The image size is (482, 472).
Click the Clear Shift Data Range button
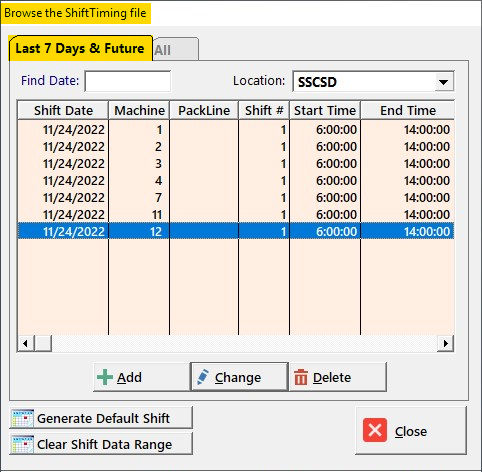pyautogui.click(x=101, y=444)
